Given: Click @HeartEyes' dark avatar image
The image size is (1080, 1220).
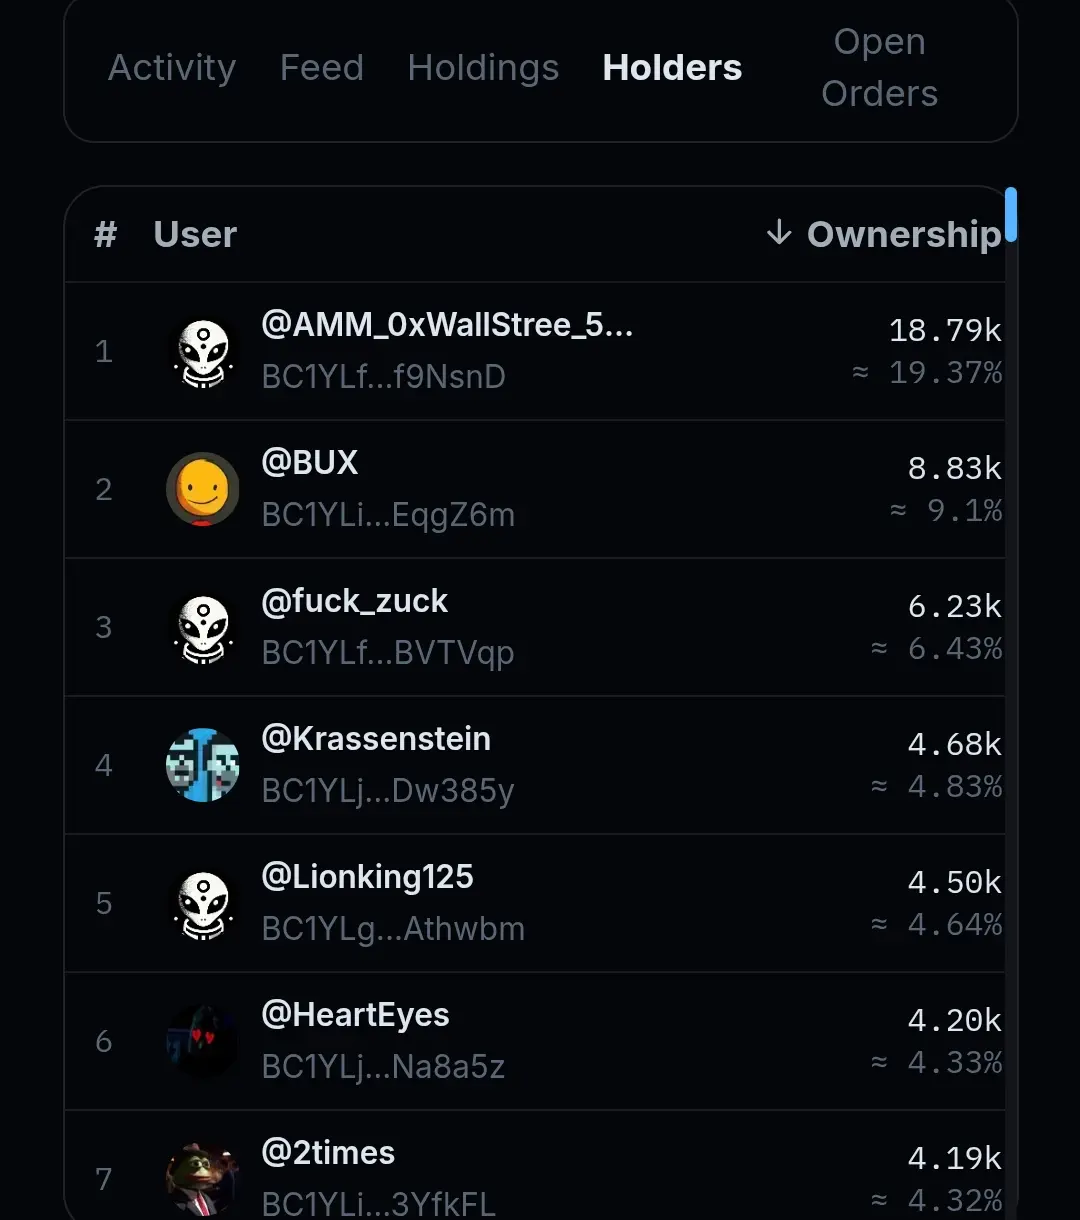Looking at the screenshot, I should coord(203,1041).
